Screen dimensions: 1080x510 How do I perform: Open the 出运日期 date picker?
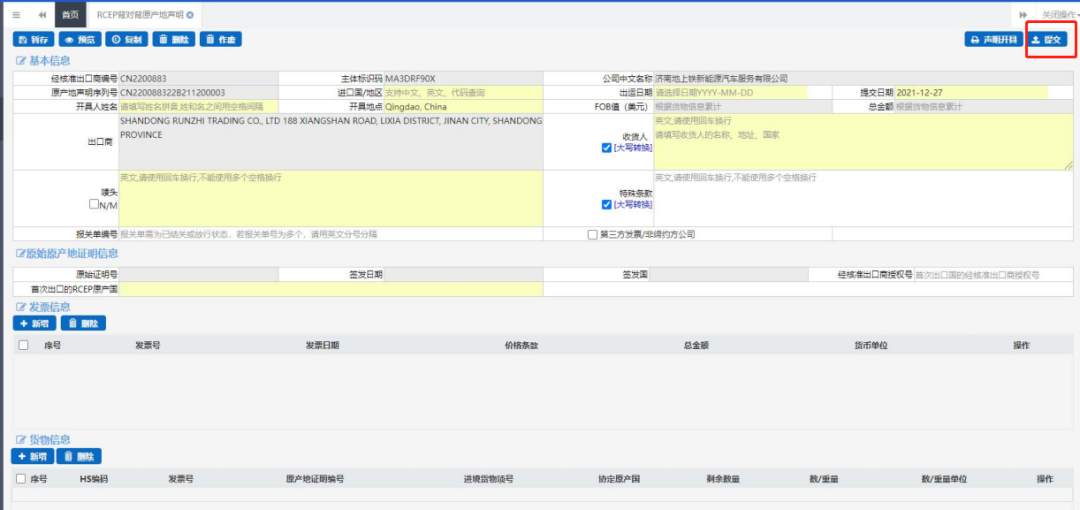pyautogui.click(x=730, y=92)
